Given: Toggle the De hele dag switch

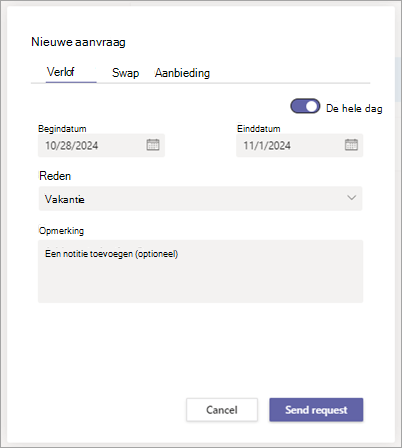Looking at the screenshot, I should pyautogui.click(x=305, y=106).
